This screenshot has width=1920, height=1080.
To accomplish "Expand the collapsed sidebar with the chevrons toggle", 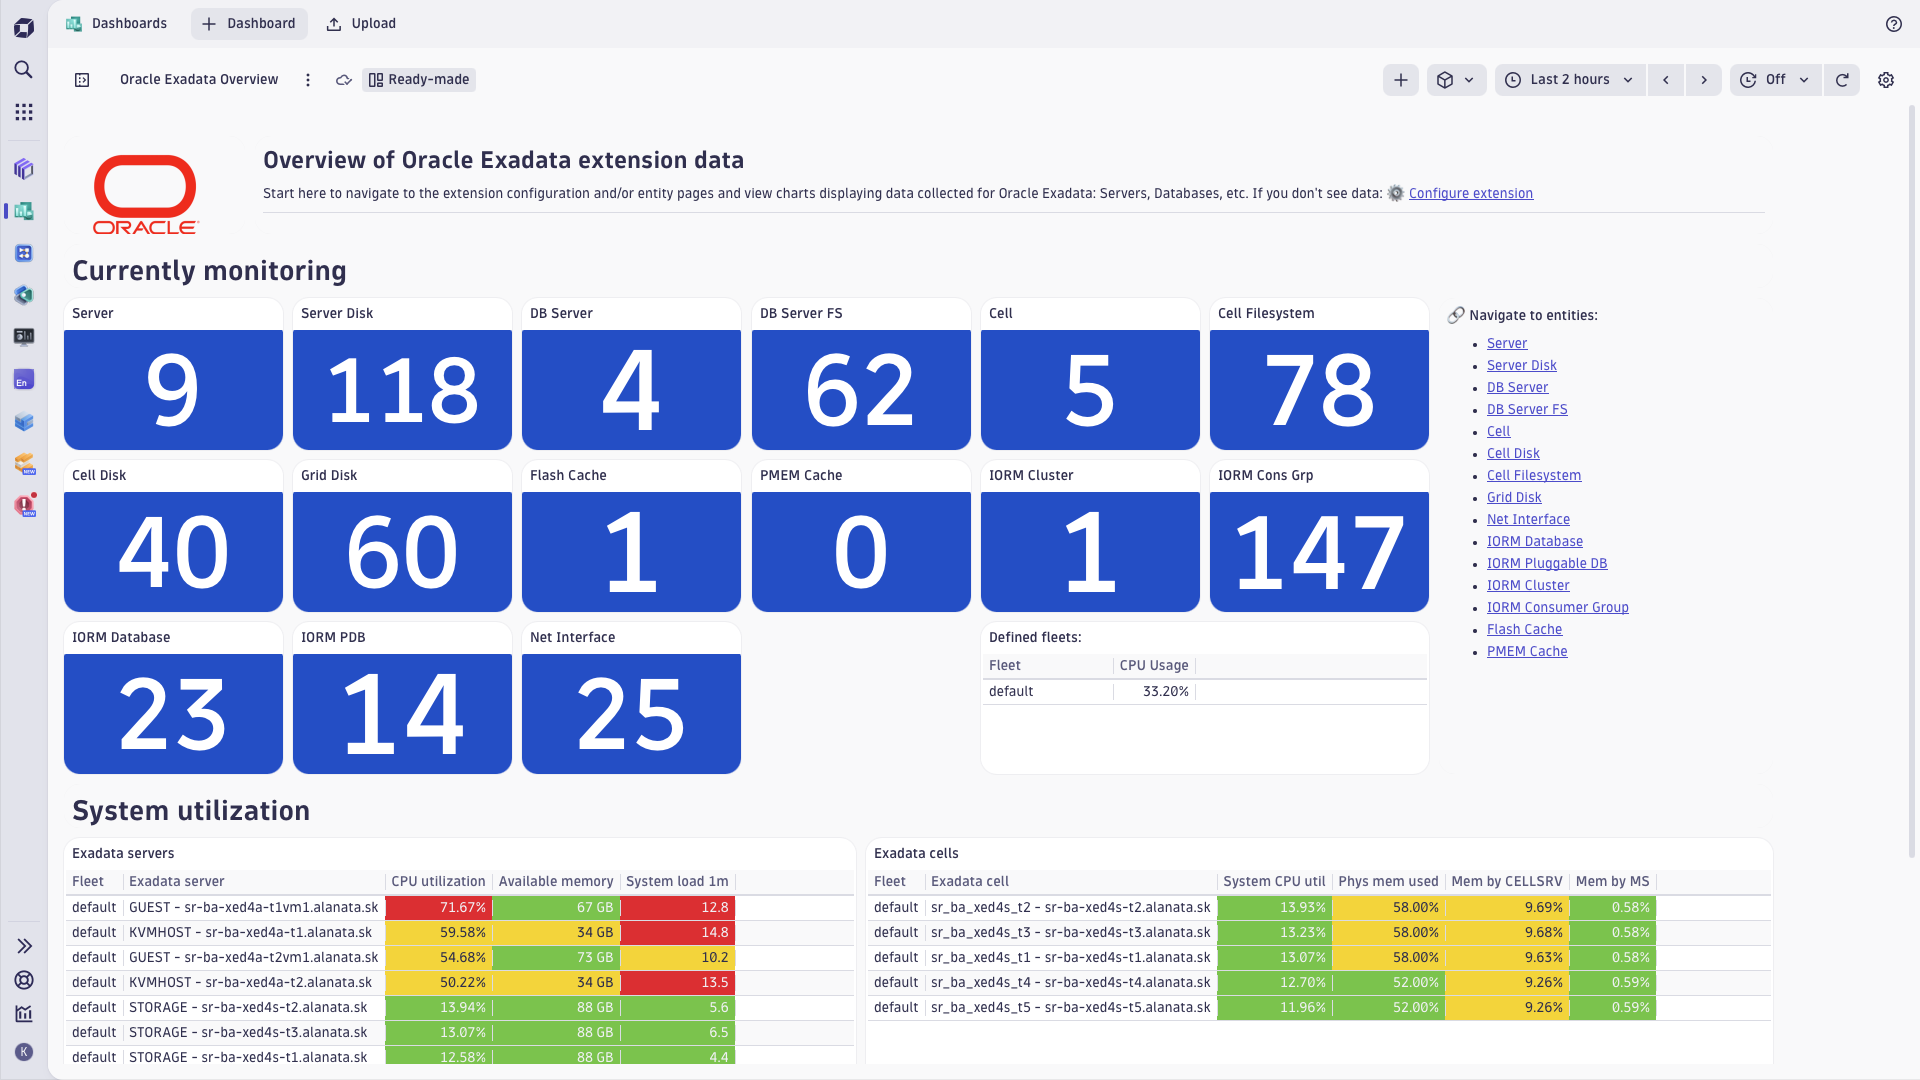I will [23, 945].
